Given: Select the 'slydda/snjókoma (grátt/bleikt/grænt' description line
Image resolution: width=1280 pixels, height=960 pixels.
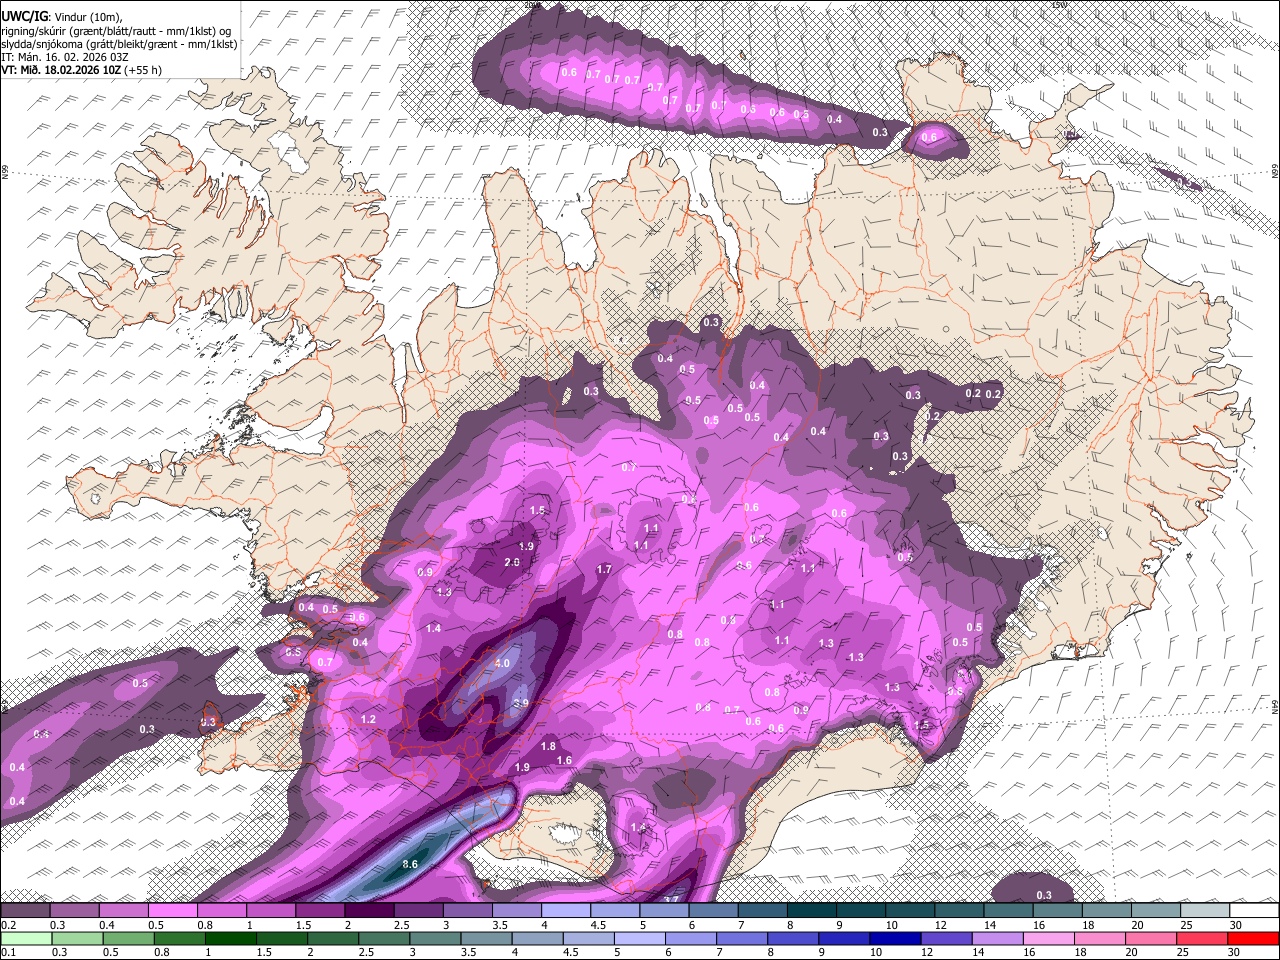Looking at the screenshot, I should 119,44.
